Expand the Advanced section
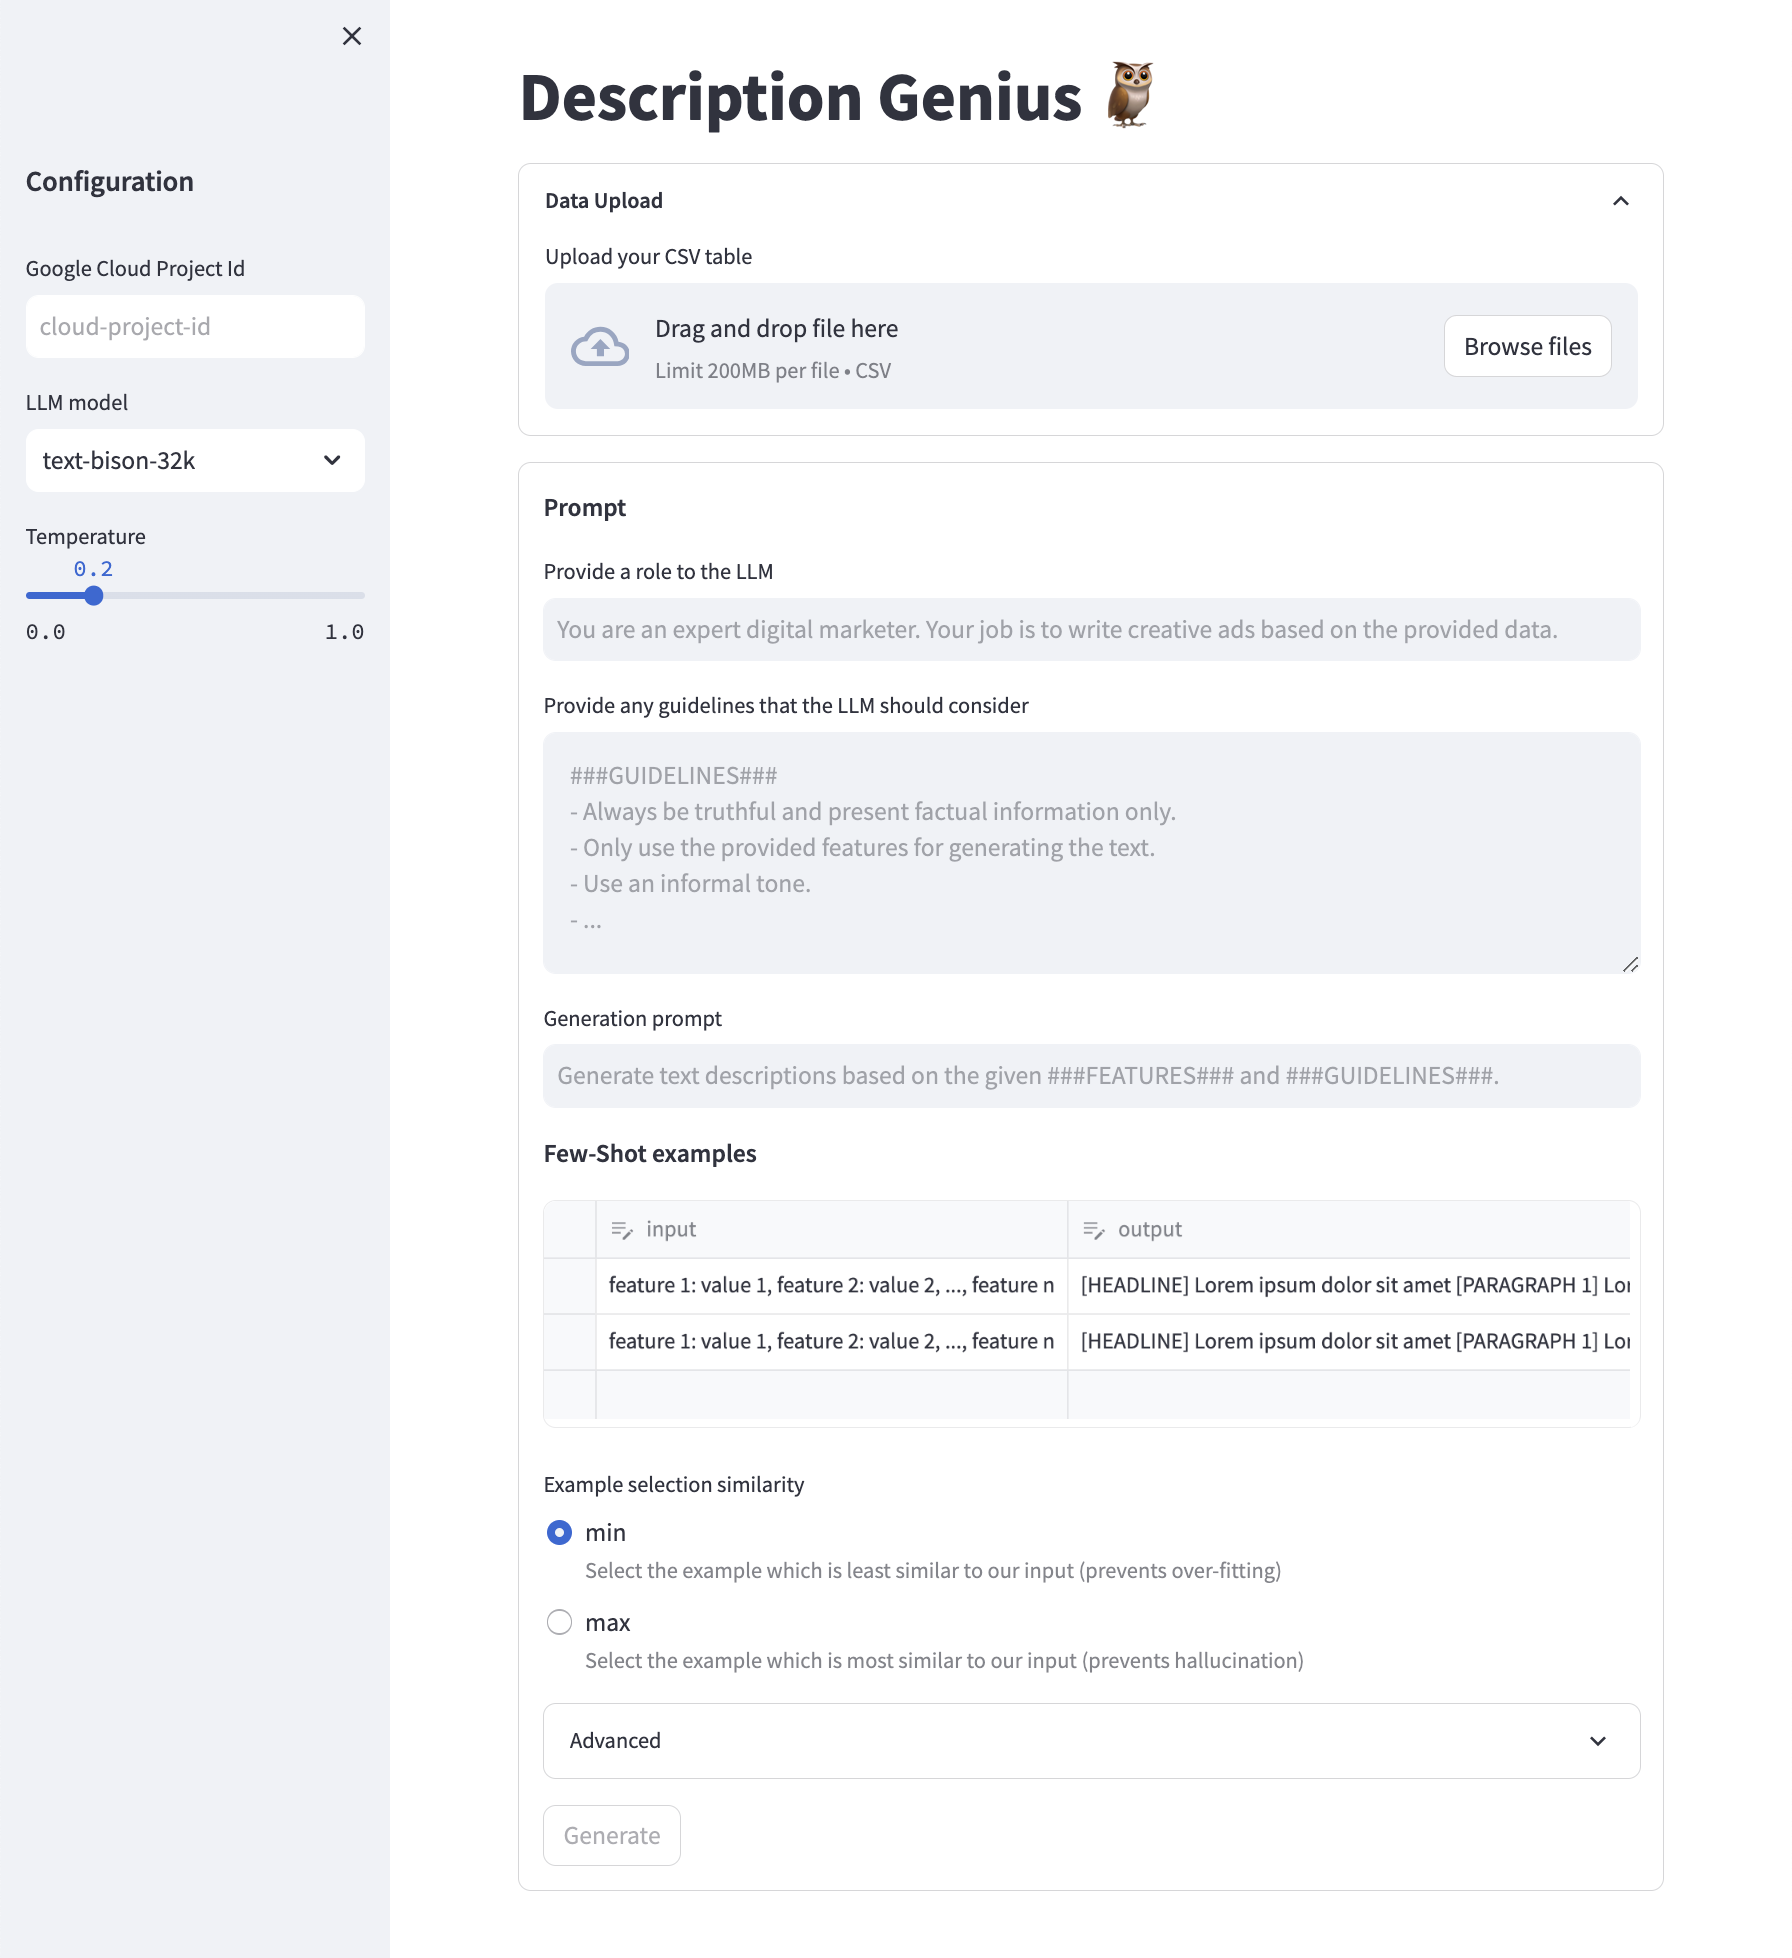Image resolution: width=1792 pixels, height=1958 pixels. click(x=1091, y=1741)
